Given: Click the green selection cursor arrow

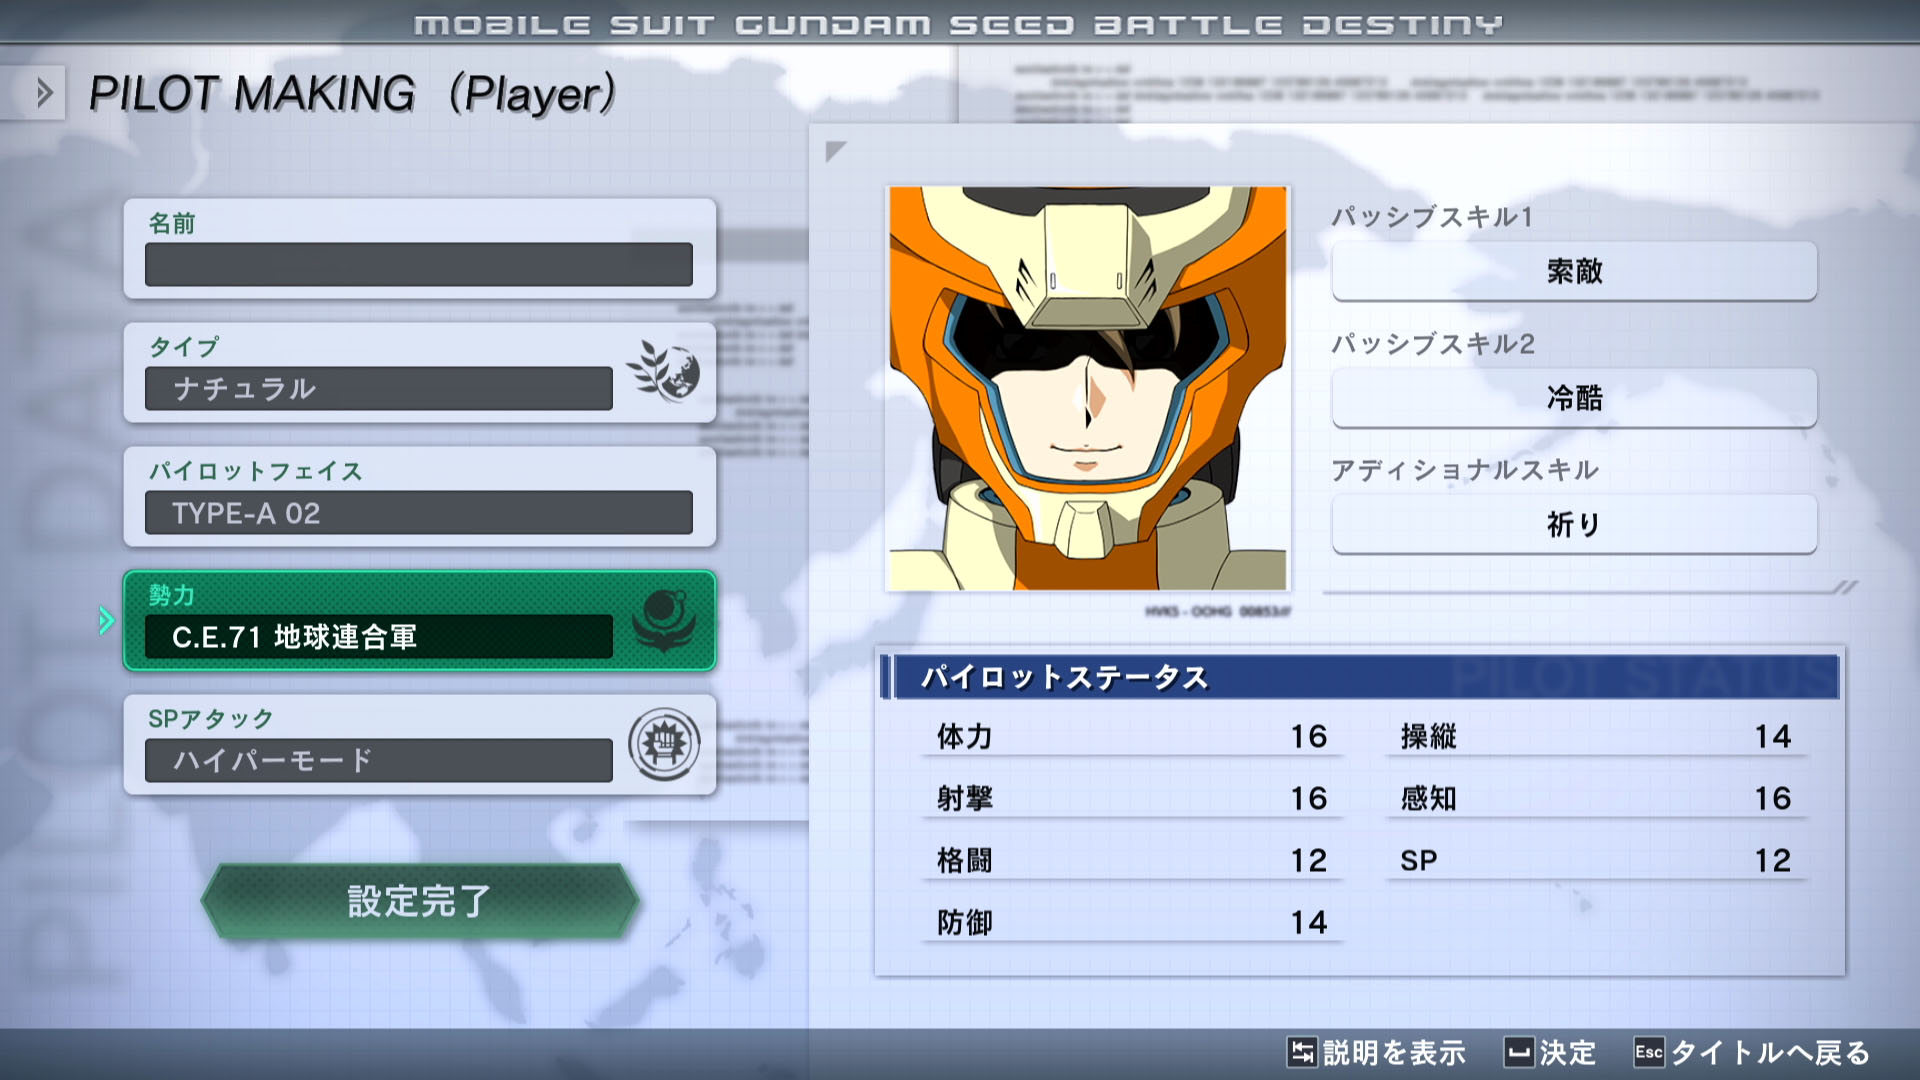Looking at the screenshot, I should [106, 621].
